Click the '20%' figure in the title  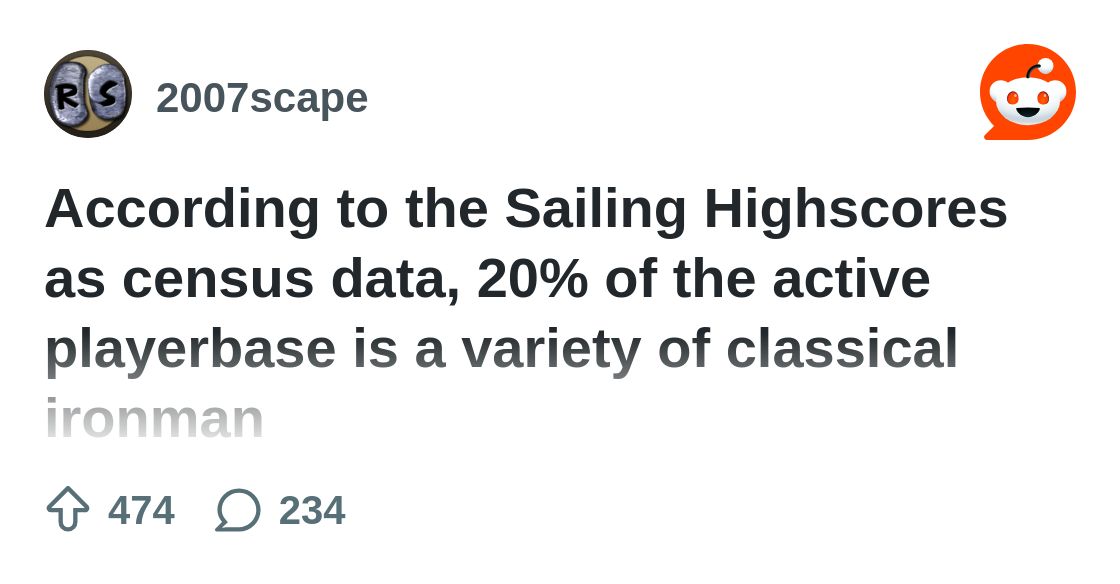[x=532, y=279]
